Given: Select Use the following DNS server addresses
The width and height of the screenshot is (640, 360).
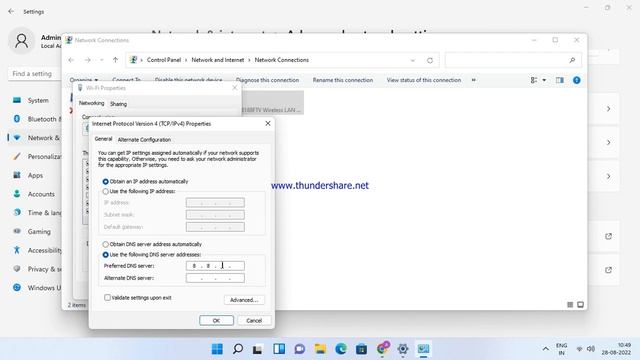Looking at the screenshot, I should pyautogui.click(x=106, y=255).
